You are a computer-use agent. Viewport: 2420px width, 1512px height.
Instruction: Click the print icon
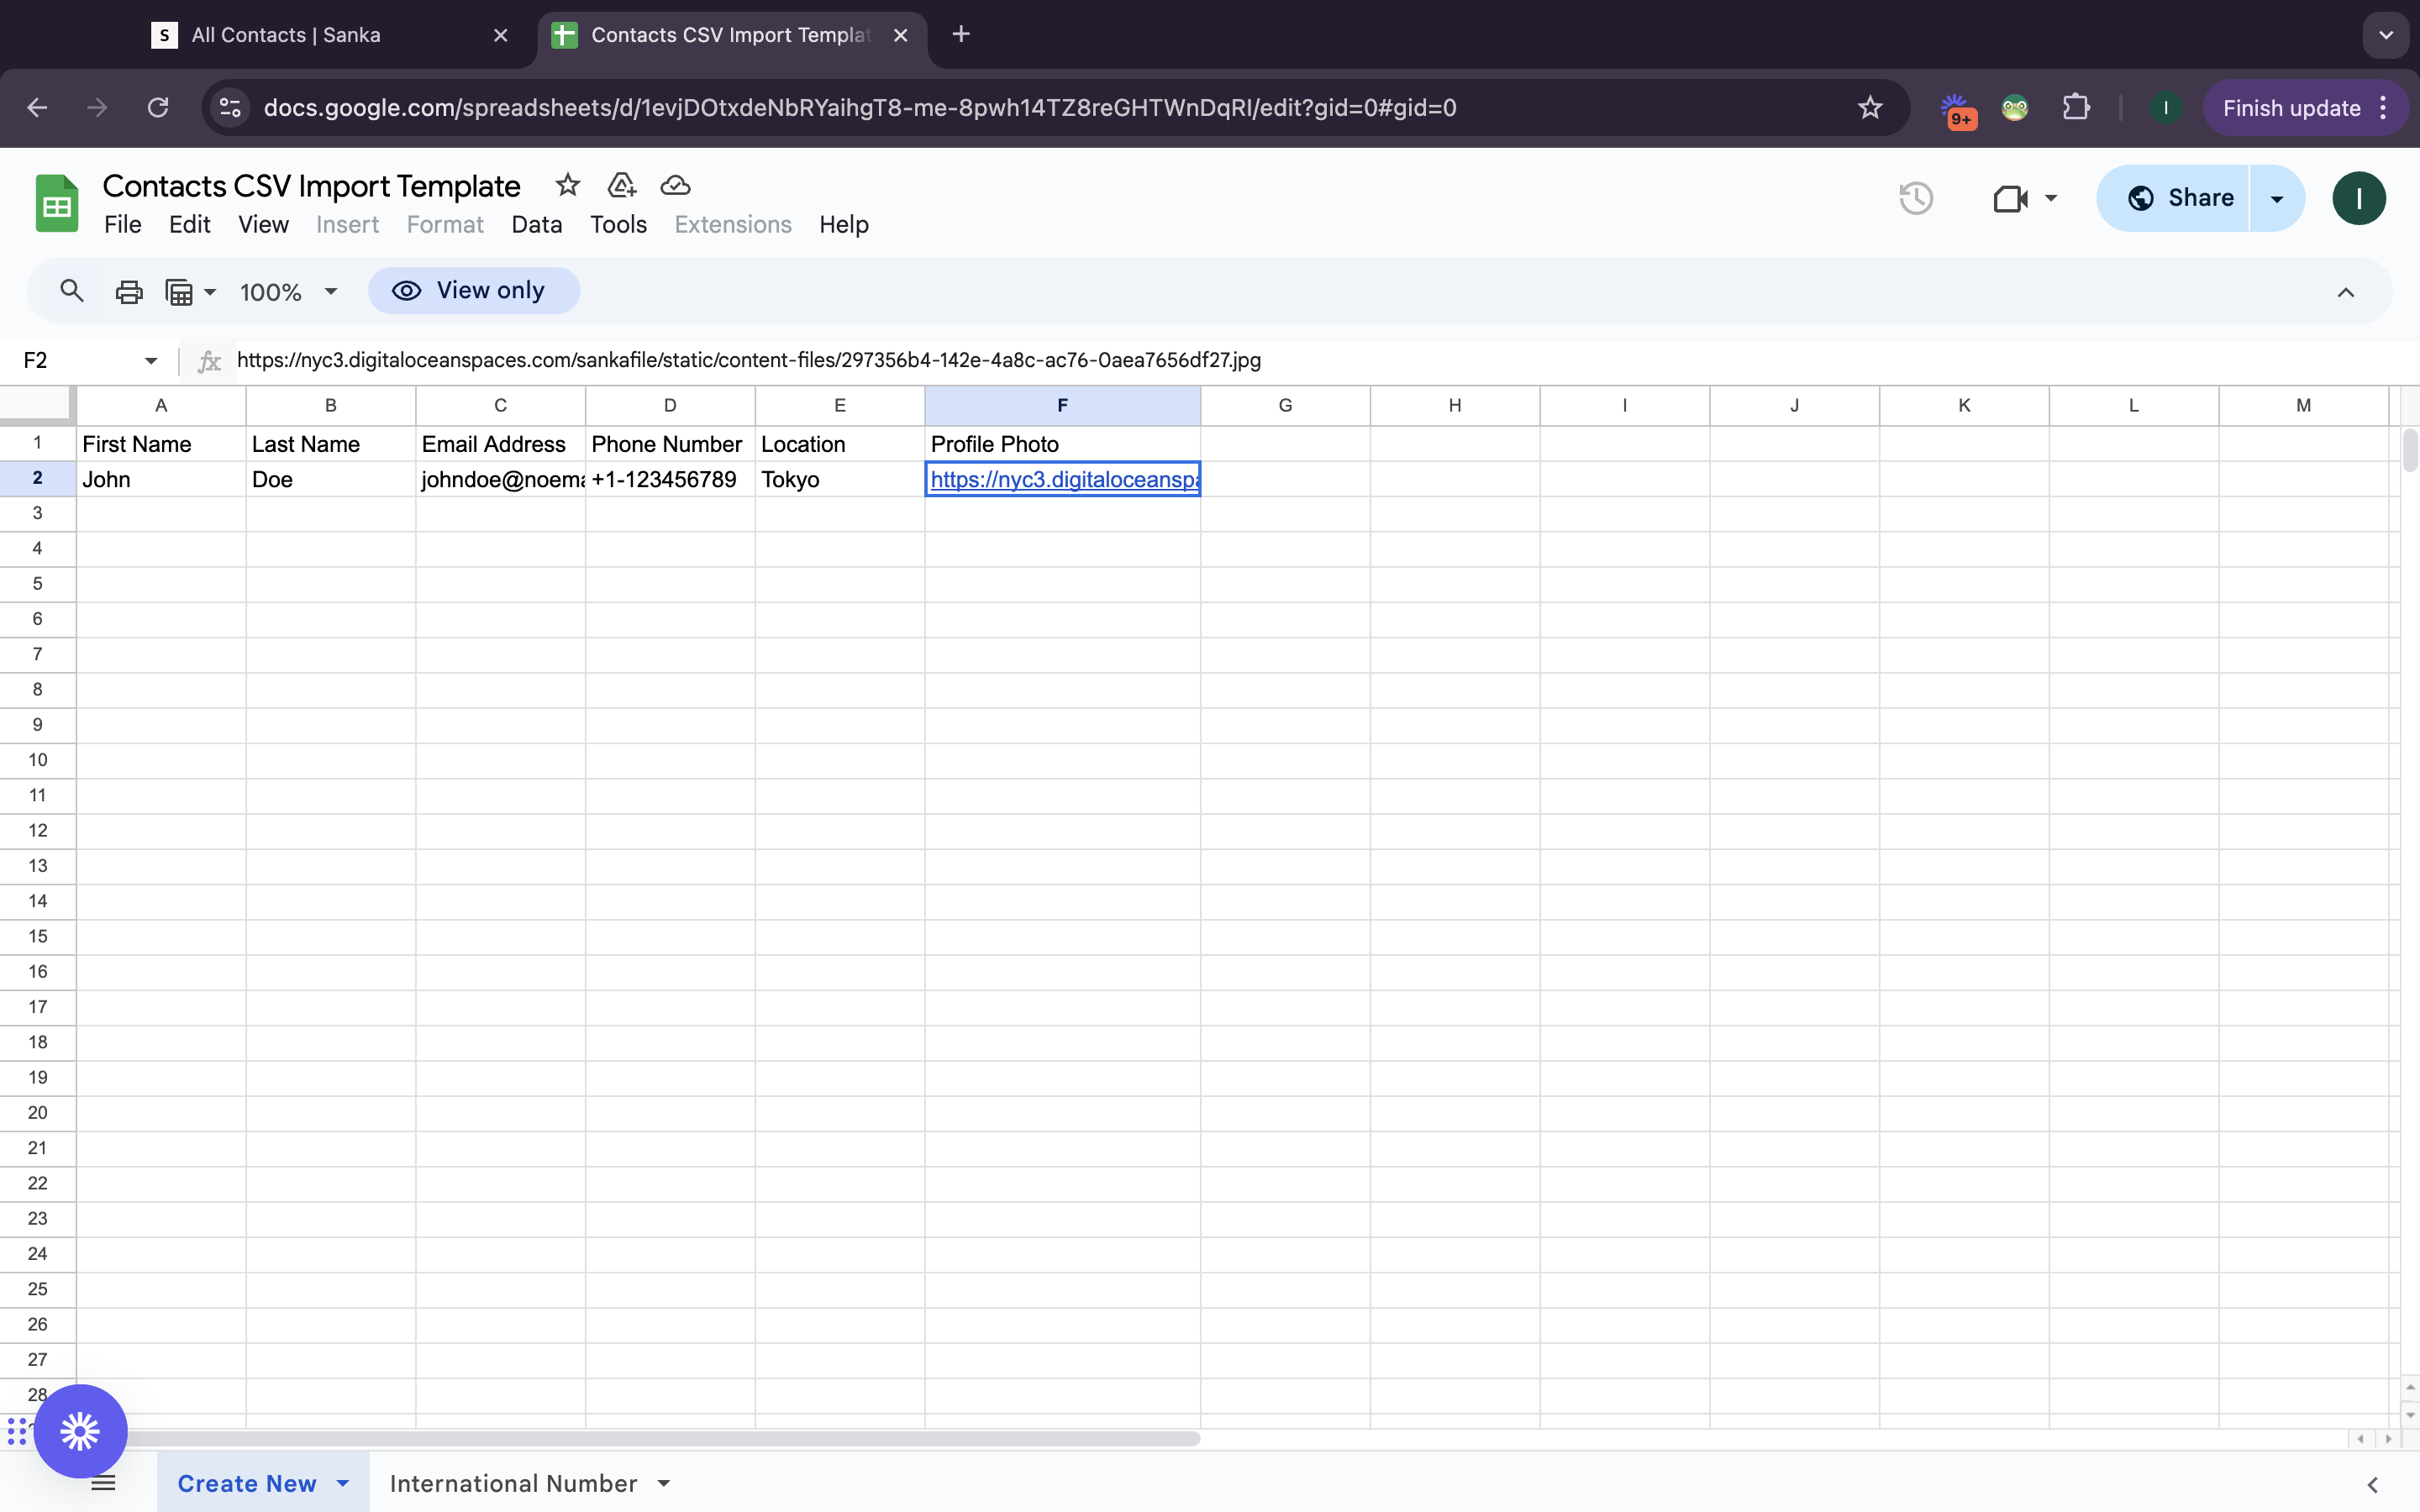pyautogui.click(x=129, y=292)
